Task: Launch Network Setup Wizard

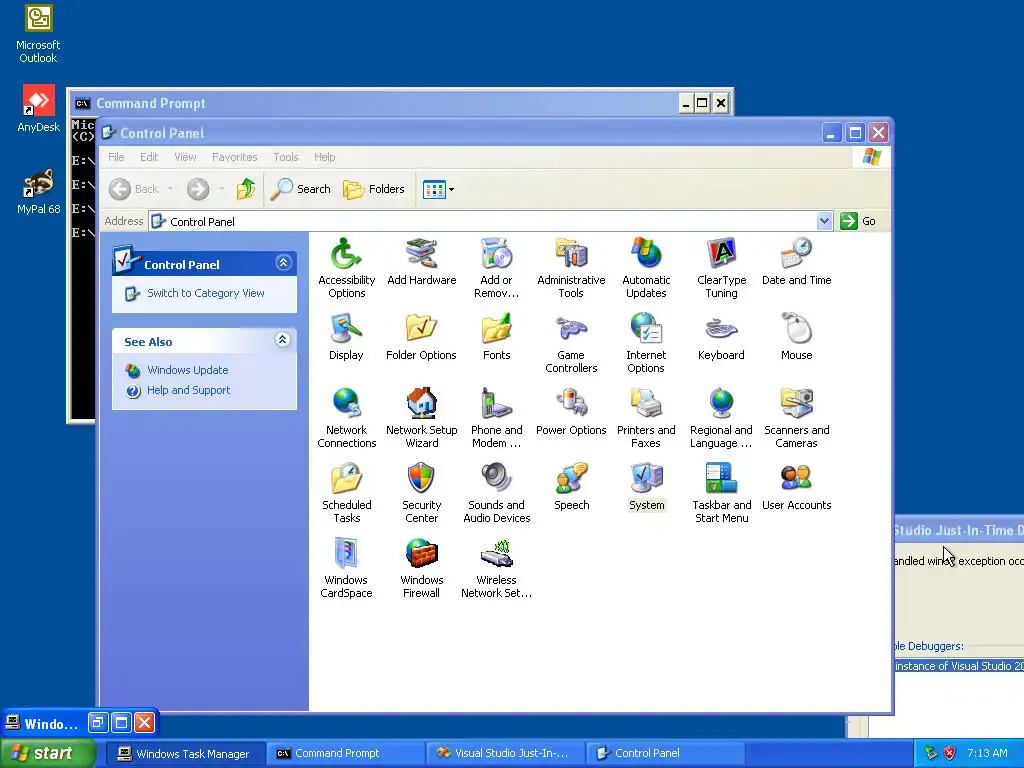Action: 421,418
